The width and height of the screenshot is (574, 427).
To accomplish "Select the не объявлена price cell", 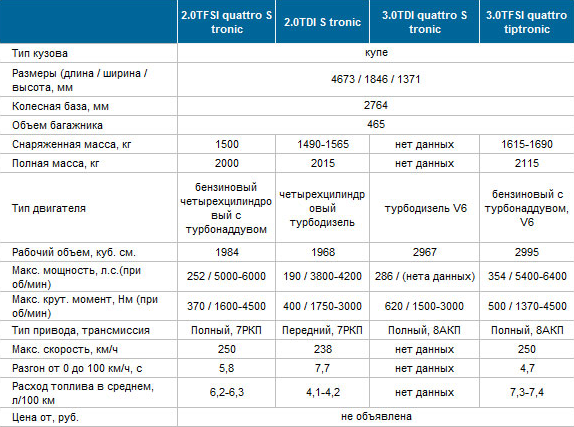I will click(376, 417).
